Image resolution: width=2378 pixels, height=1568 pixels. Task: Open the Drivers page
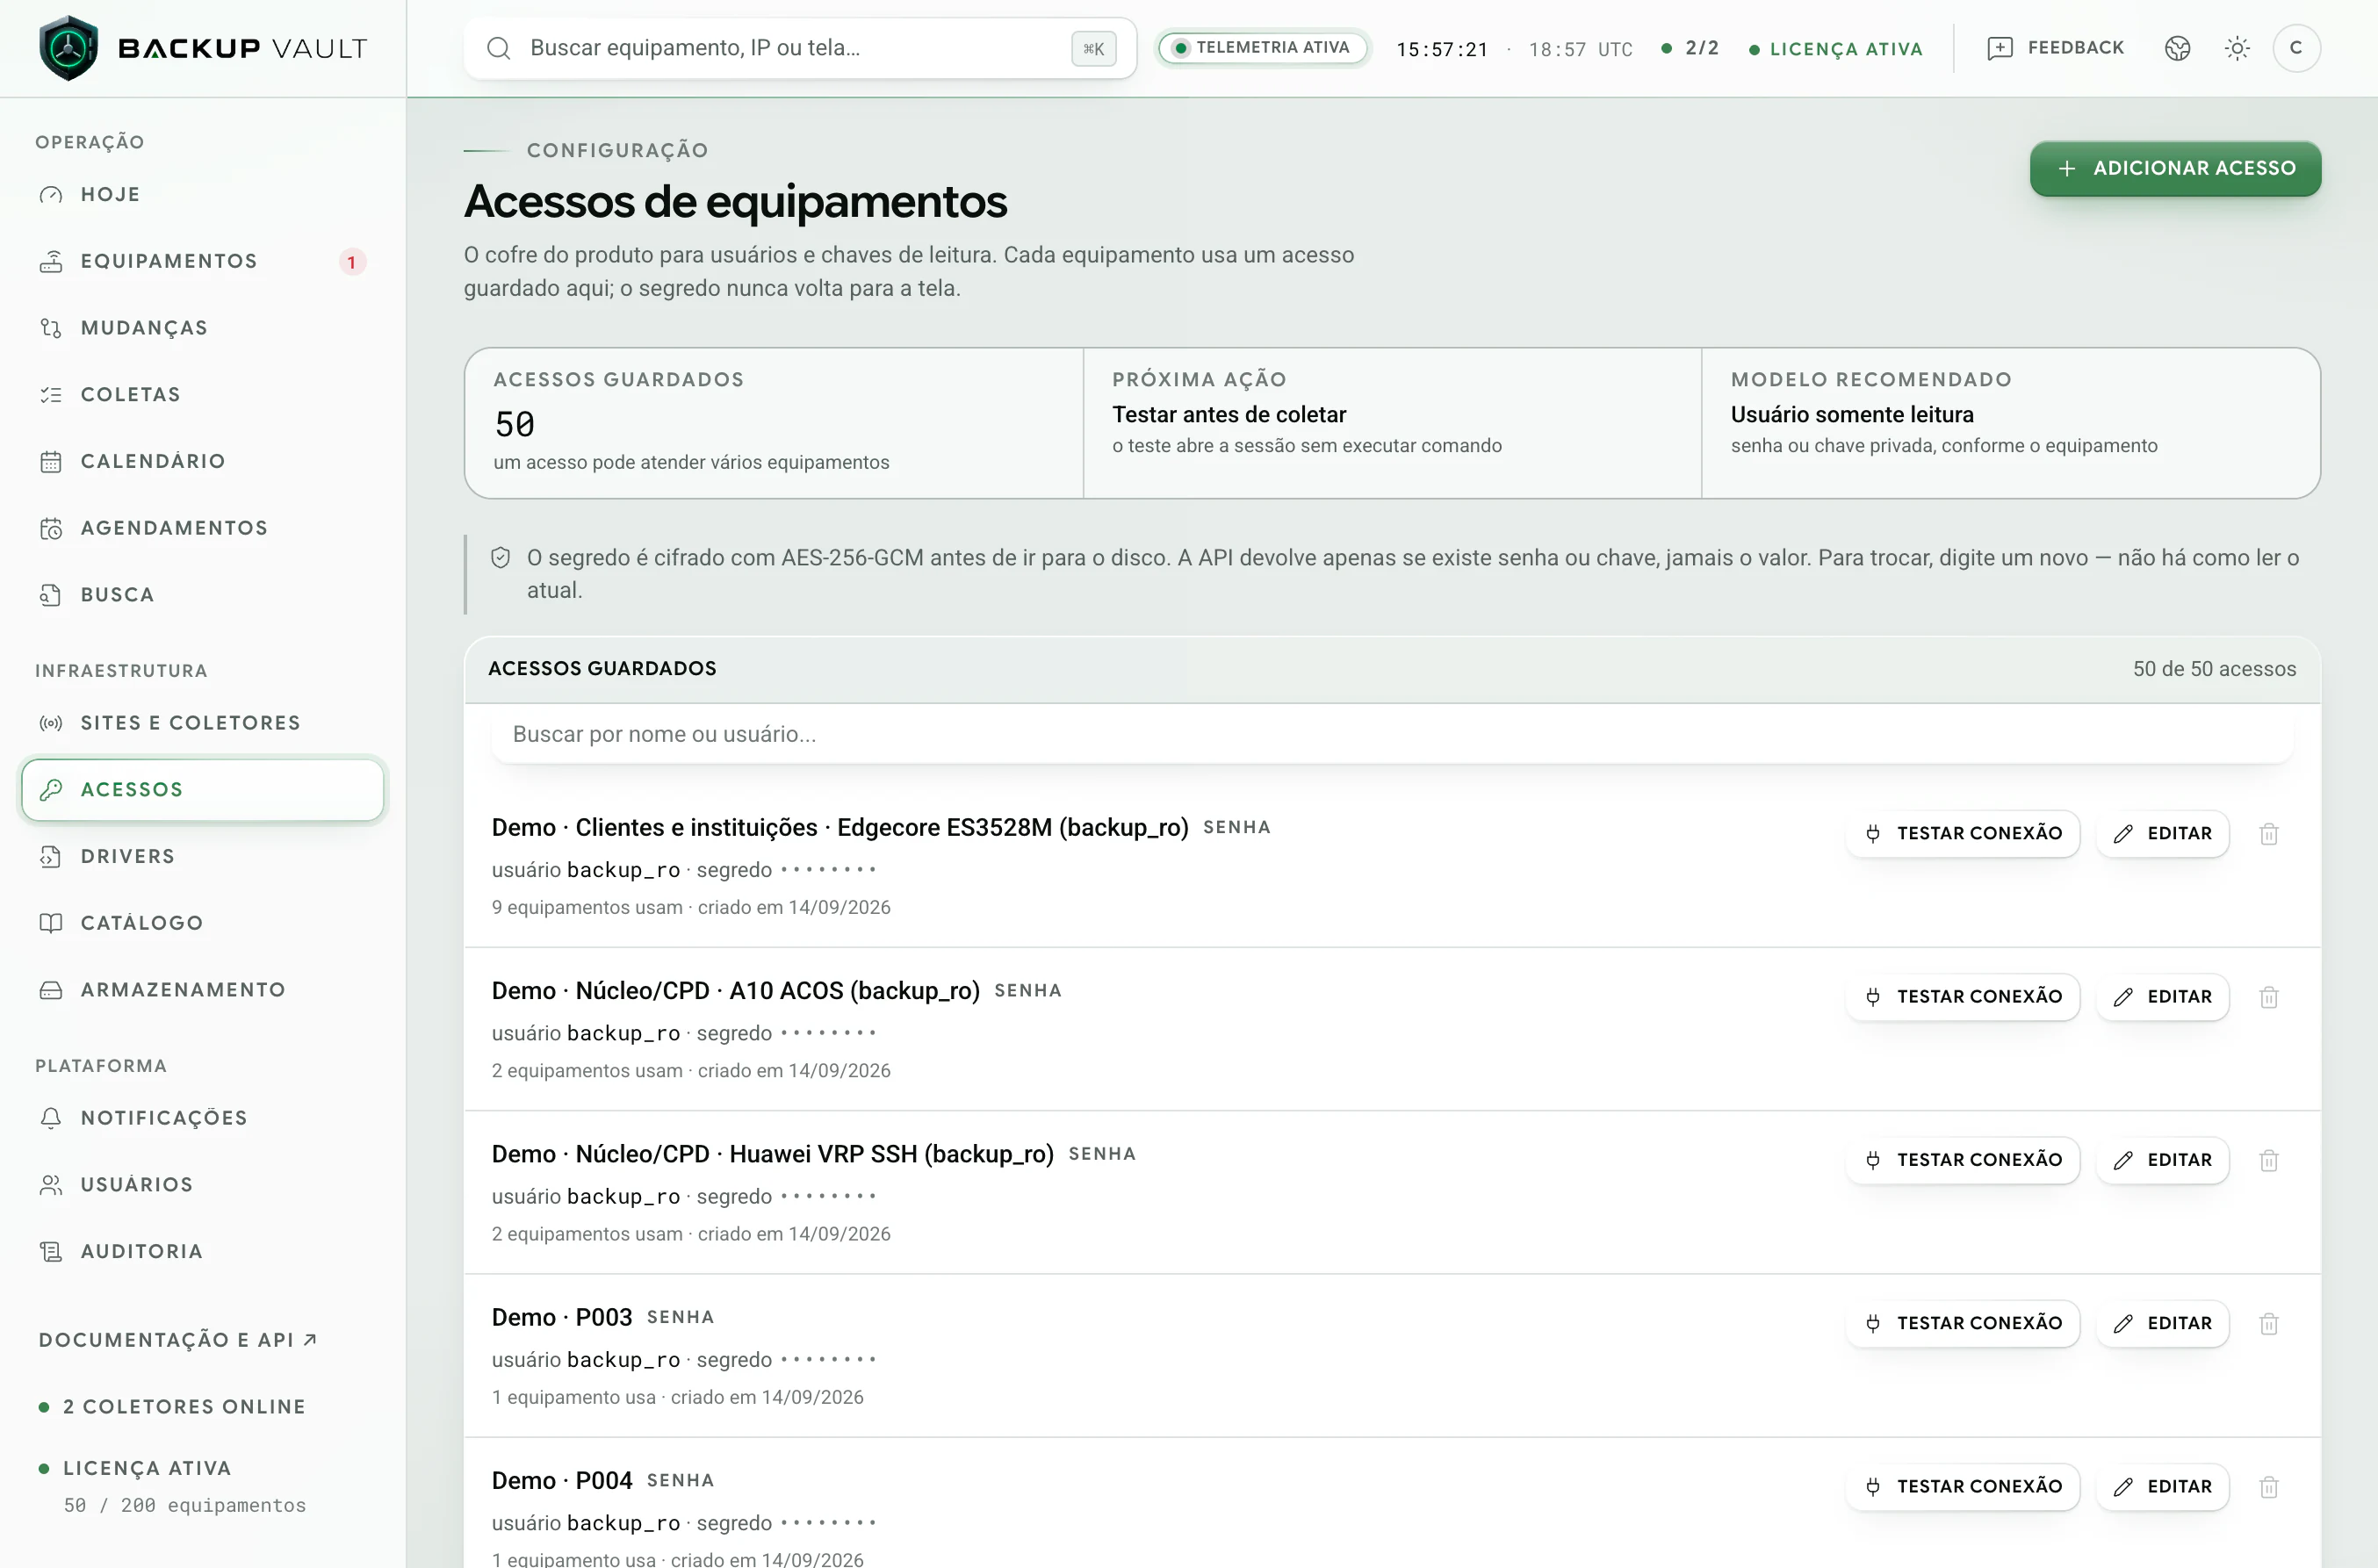(x=202, y=856)
